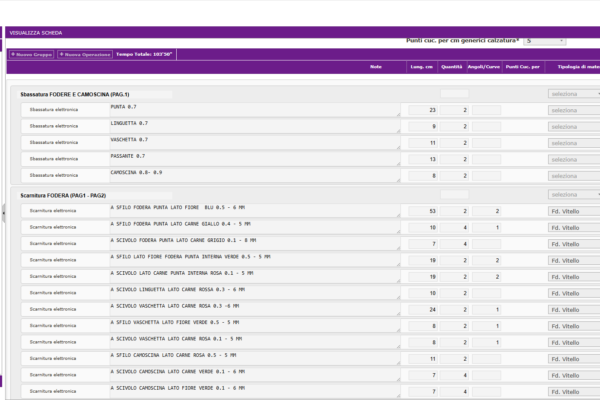Open material dropdown for PUNTA 0.7 row

574,110
